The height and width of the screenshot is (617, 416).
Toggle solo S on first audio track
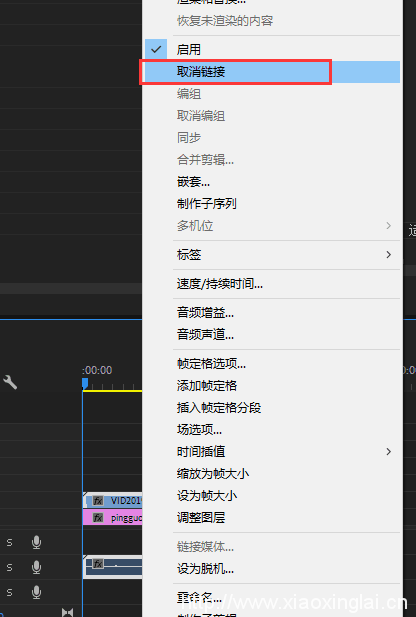[x=9, y=542]
